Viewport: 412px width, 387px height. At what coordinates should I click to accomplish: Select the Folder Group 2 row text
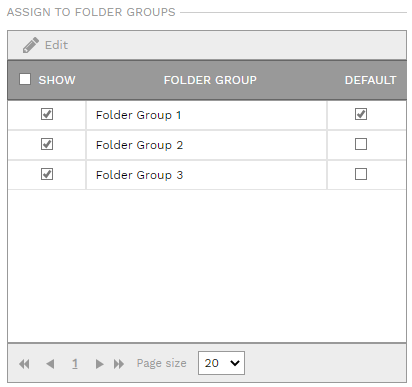(139, 145)
